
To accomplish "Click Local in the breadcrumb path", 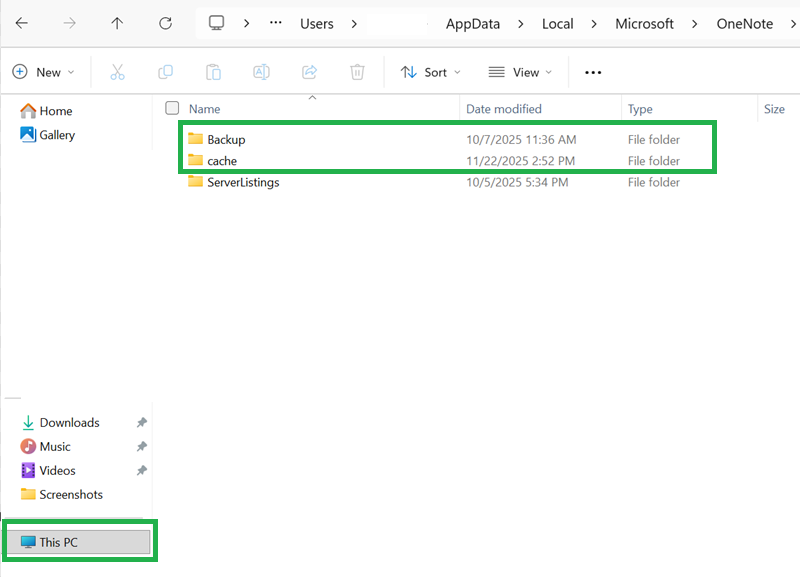I will click(557, 23).
